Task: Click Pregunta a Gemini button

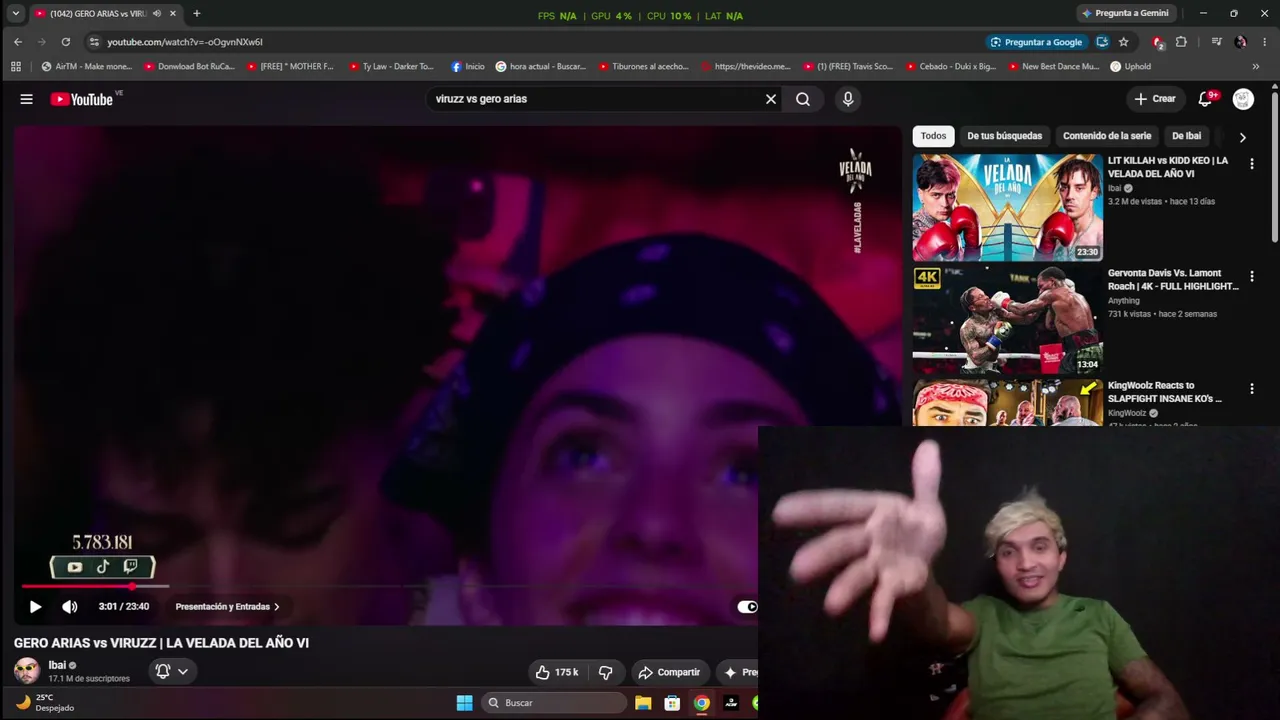Action: (x=1124, y=13)
